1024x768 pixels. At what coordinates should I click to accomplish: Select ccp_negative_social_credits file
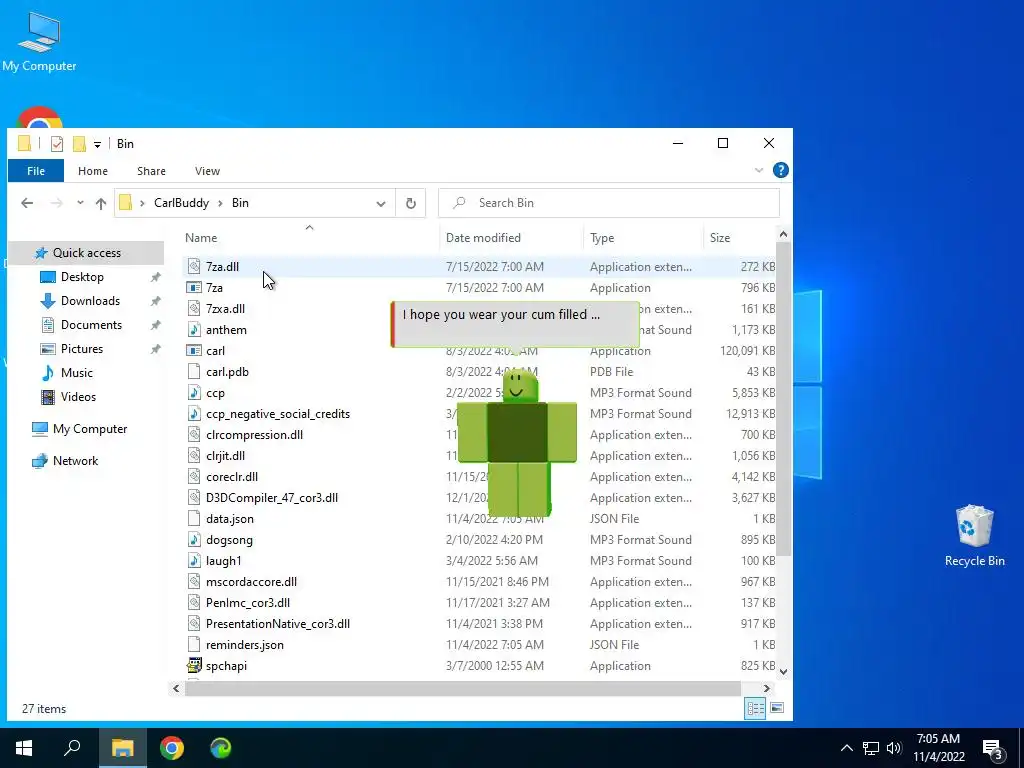pyautogui.click(x=278, y=413)
